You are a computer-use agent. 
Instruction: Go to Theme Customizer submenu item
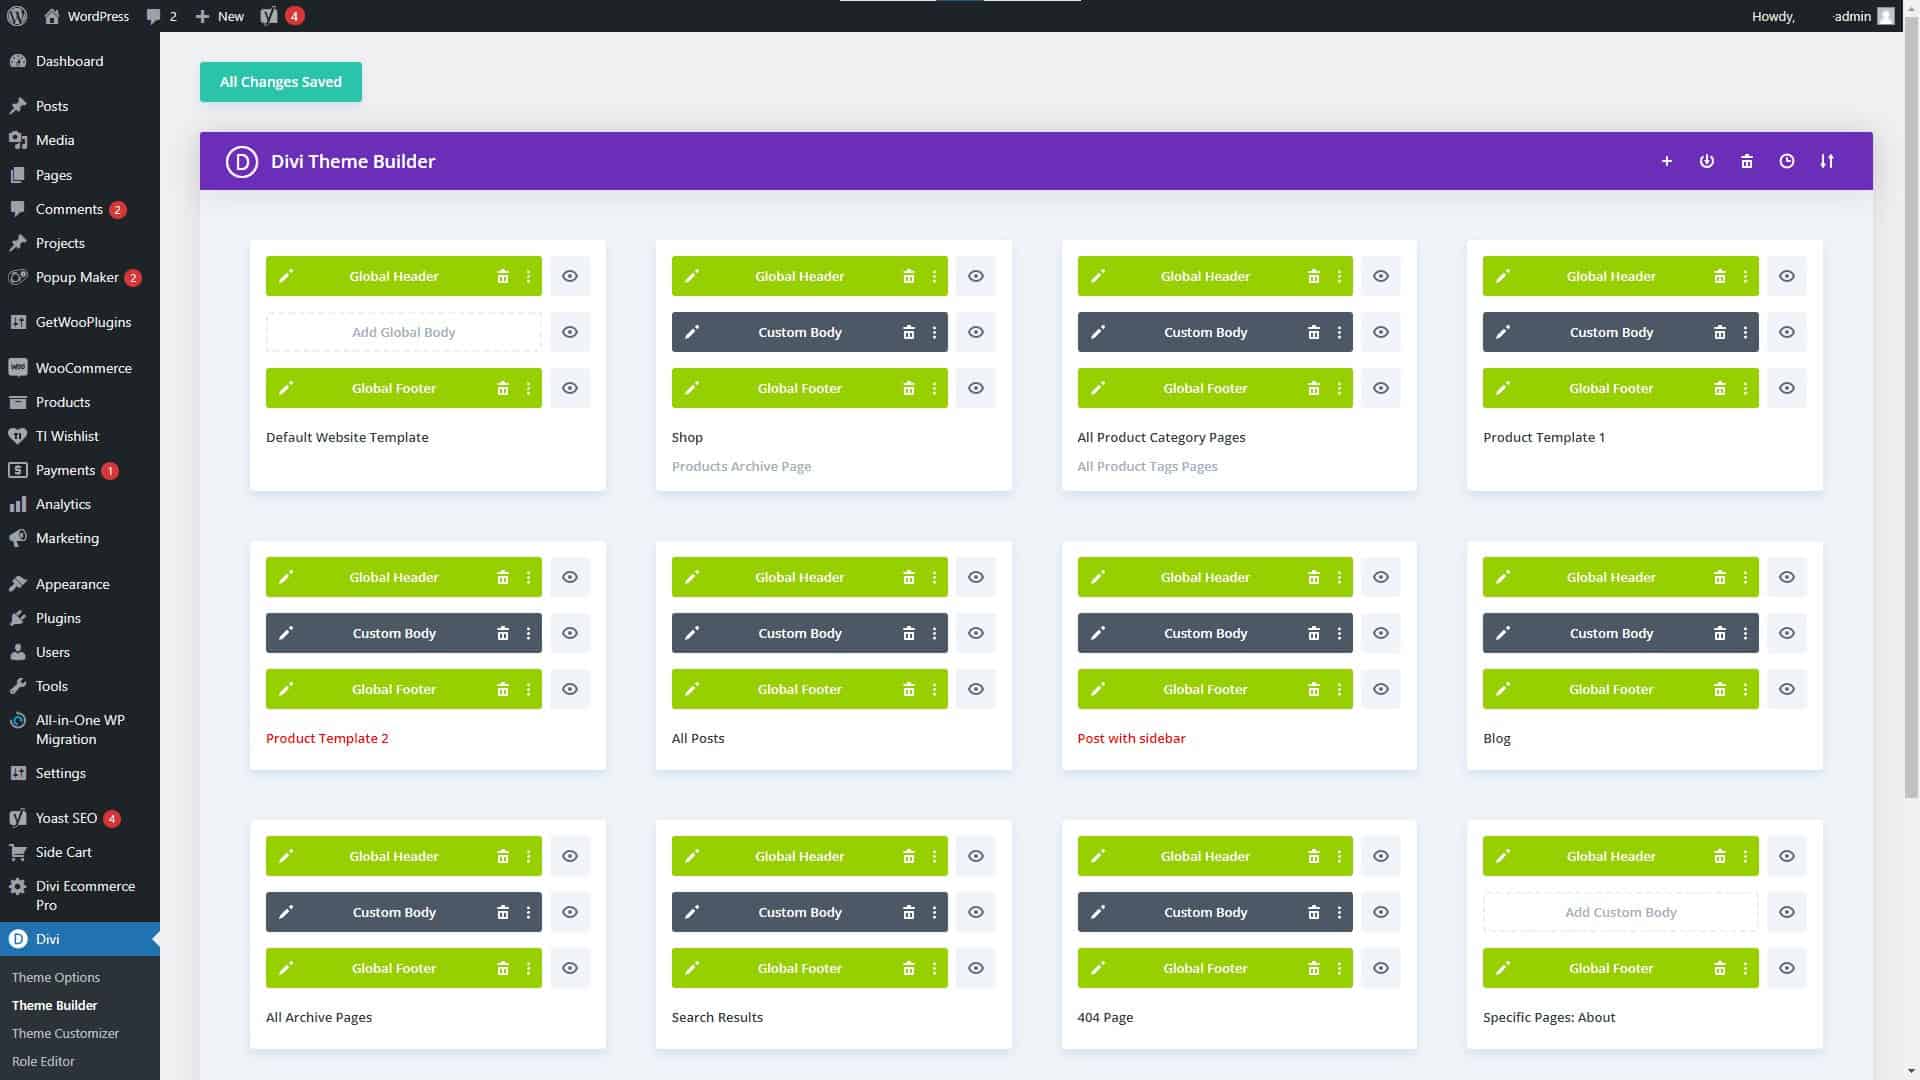coord(65,1033)
